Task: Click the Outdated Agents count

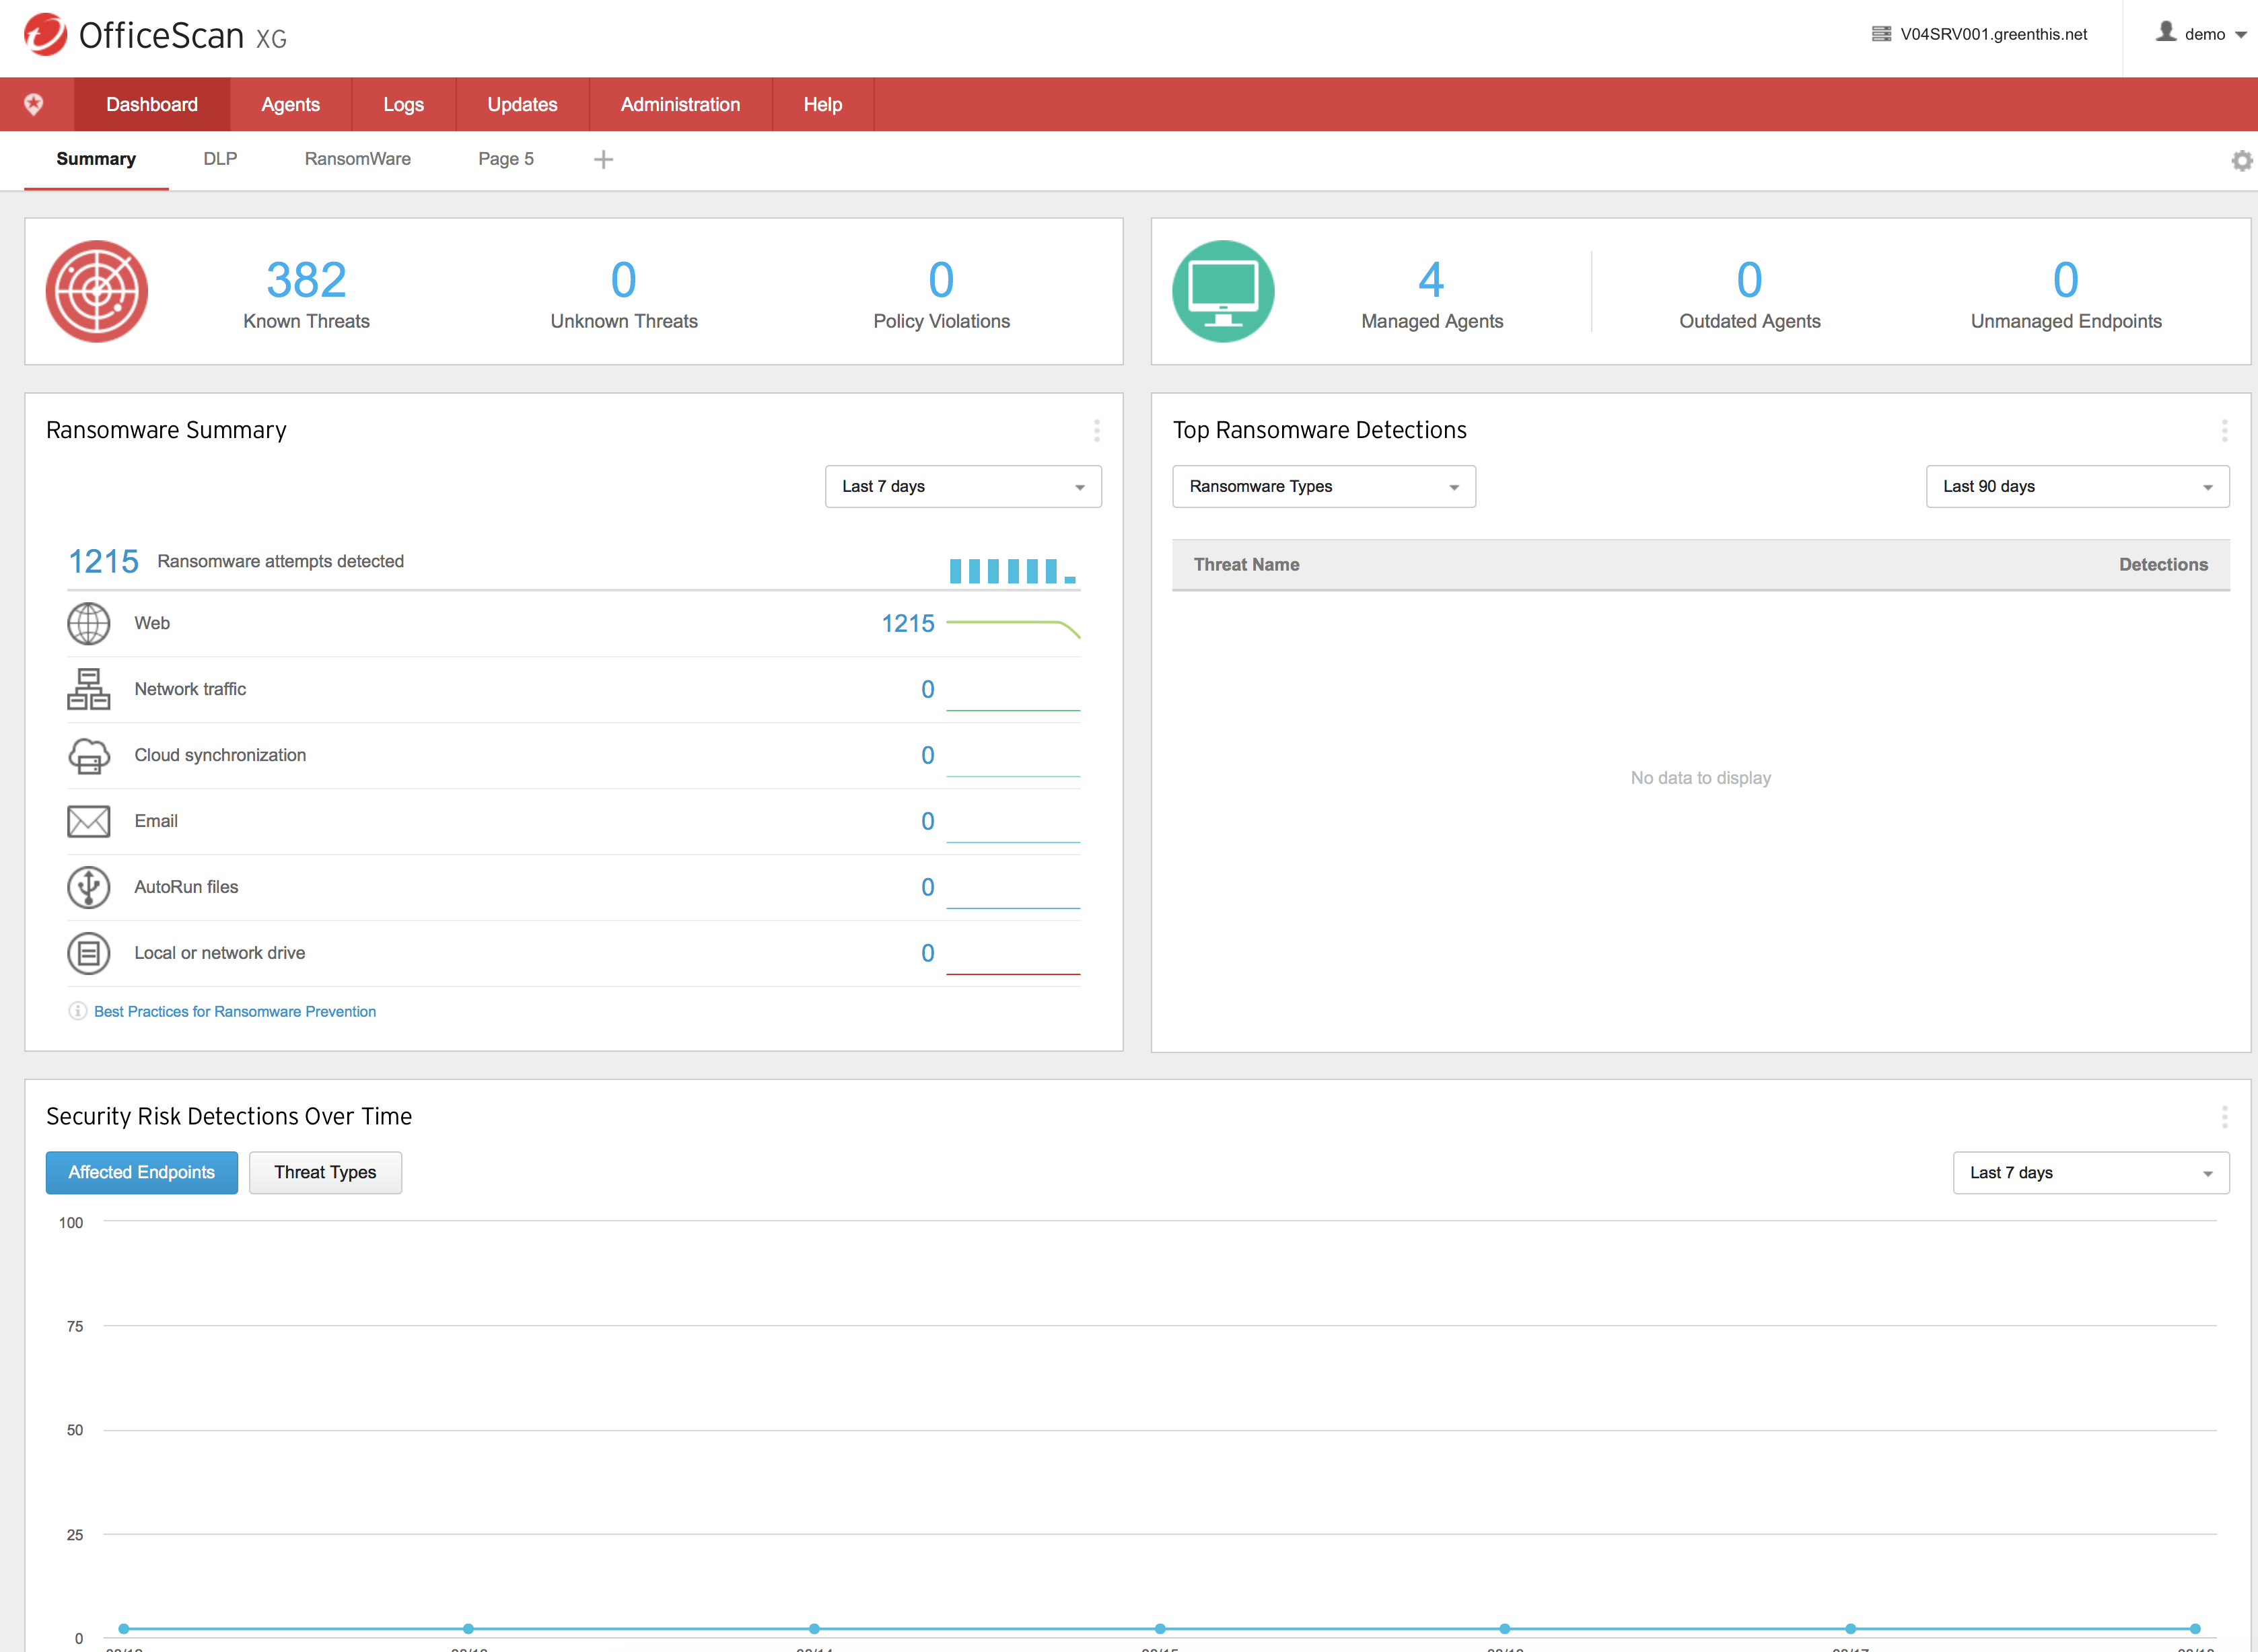Action: [1750, 280]
